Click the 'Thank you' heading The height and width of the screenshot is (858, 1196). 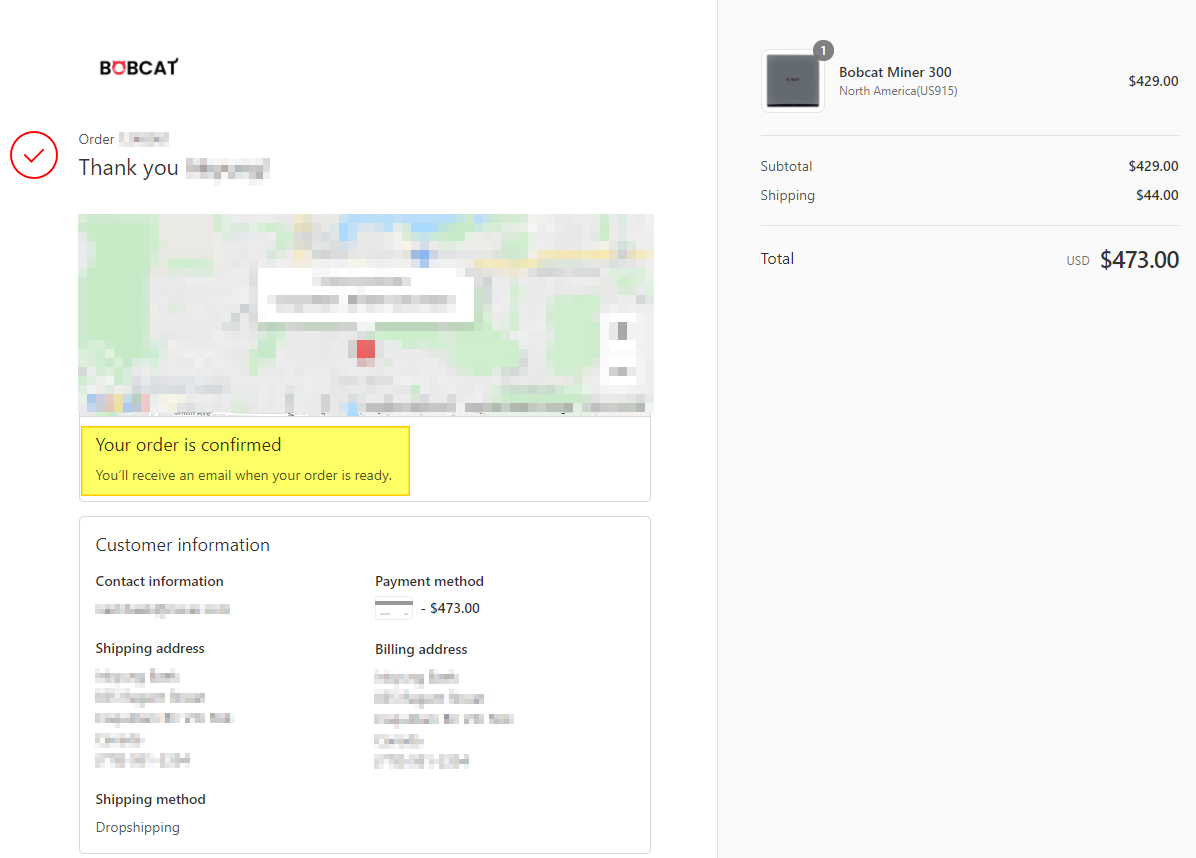point(128,167)
